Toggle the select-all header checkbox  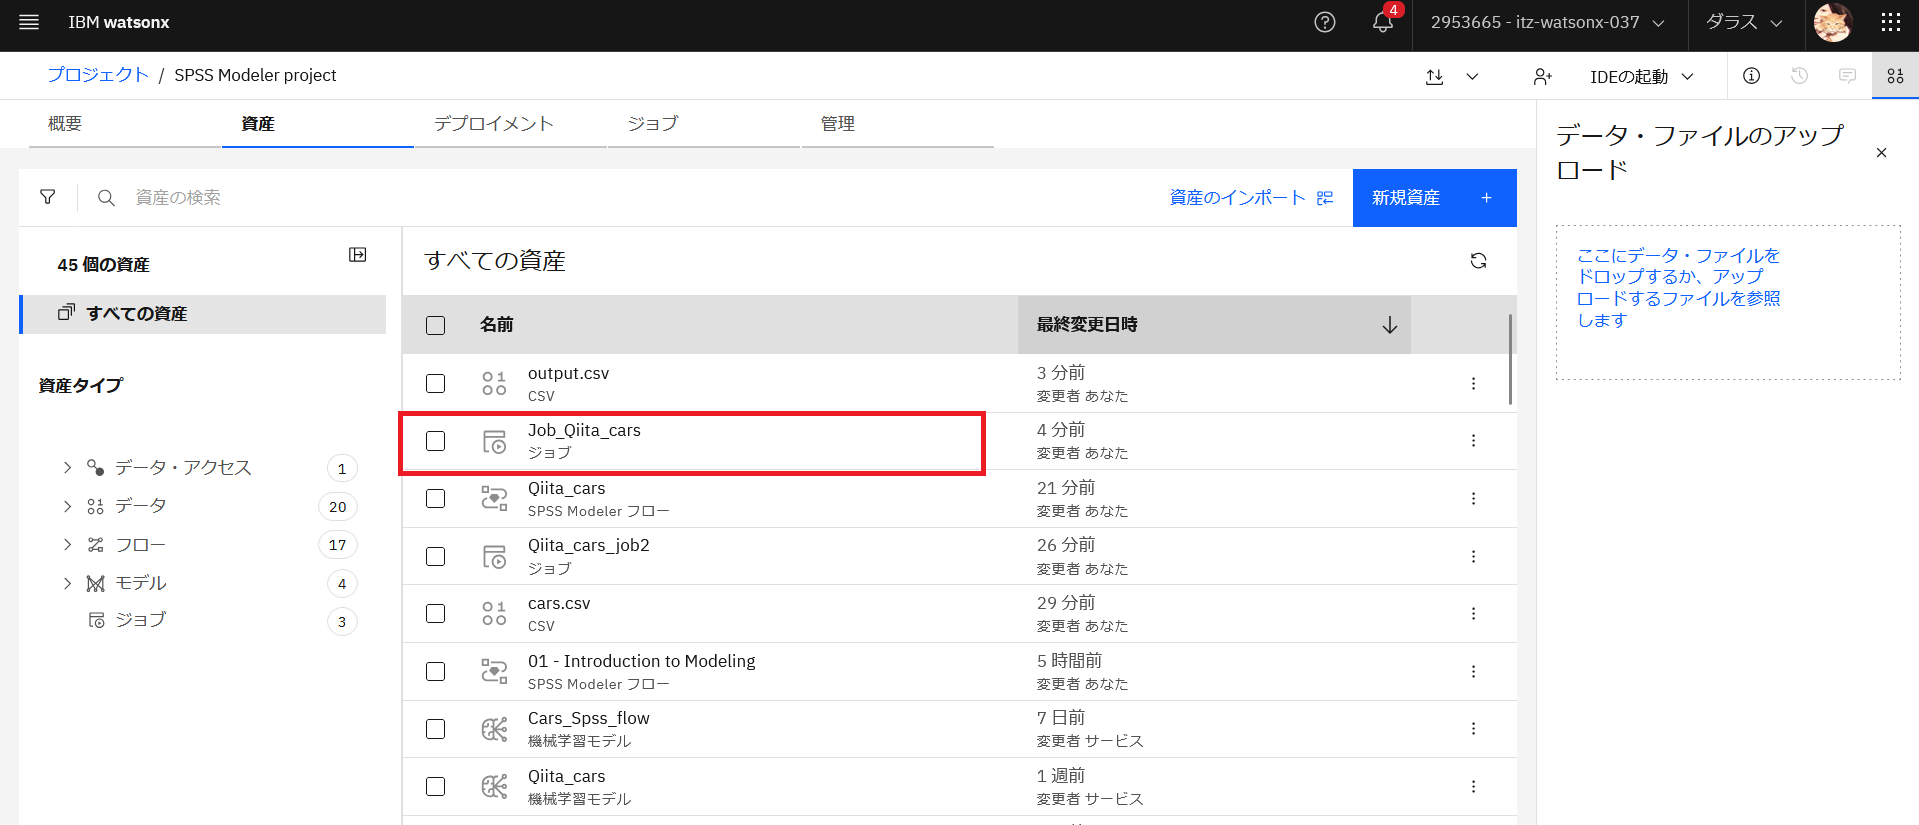[435, 325]
